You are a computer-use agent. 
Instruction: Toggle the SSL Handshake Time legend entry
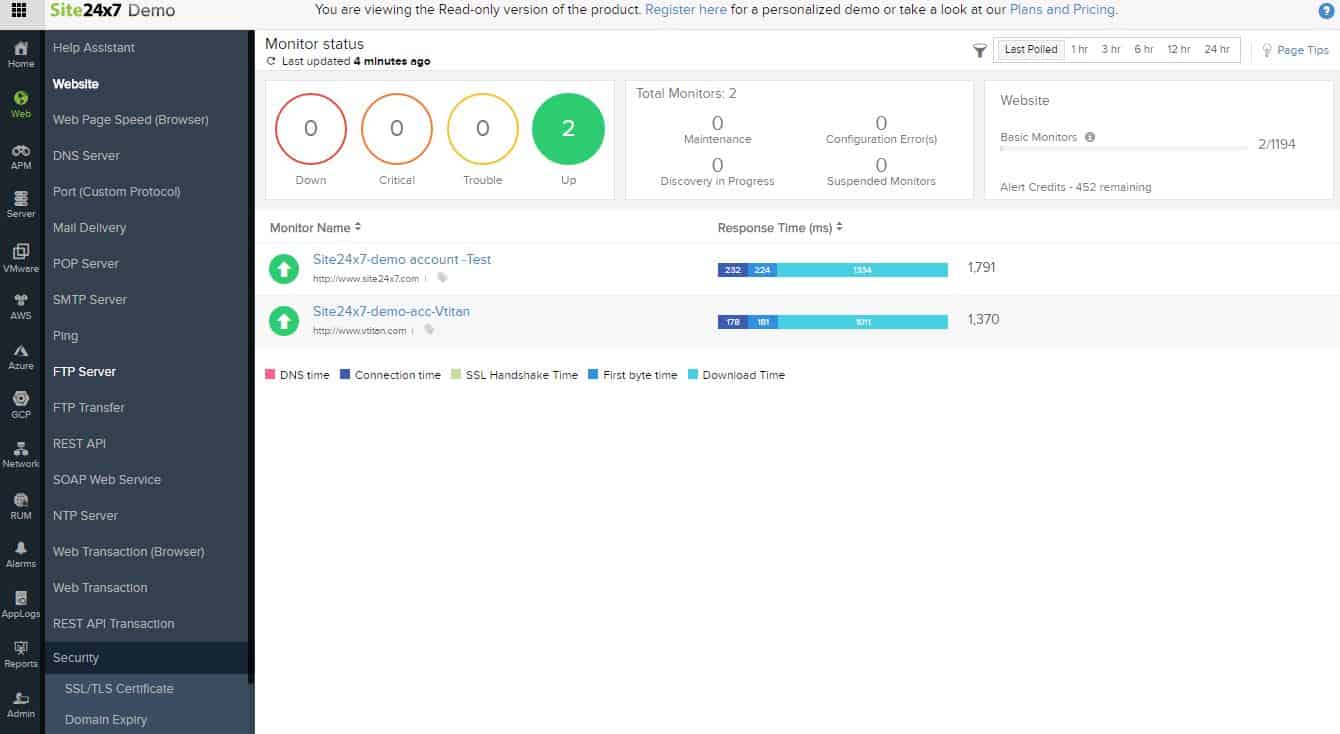(514, 375)
